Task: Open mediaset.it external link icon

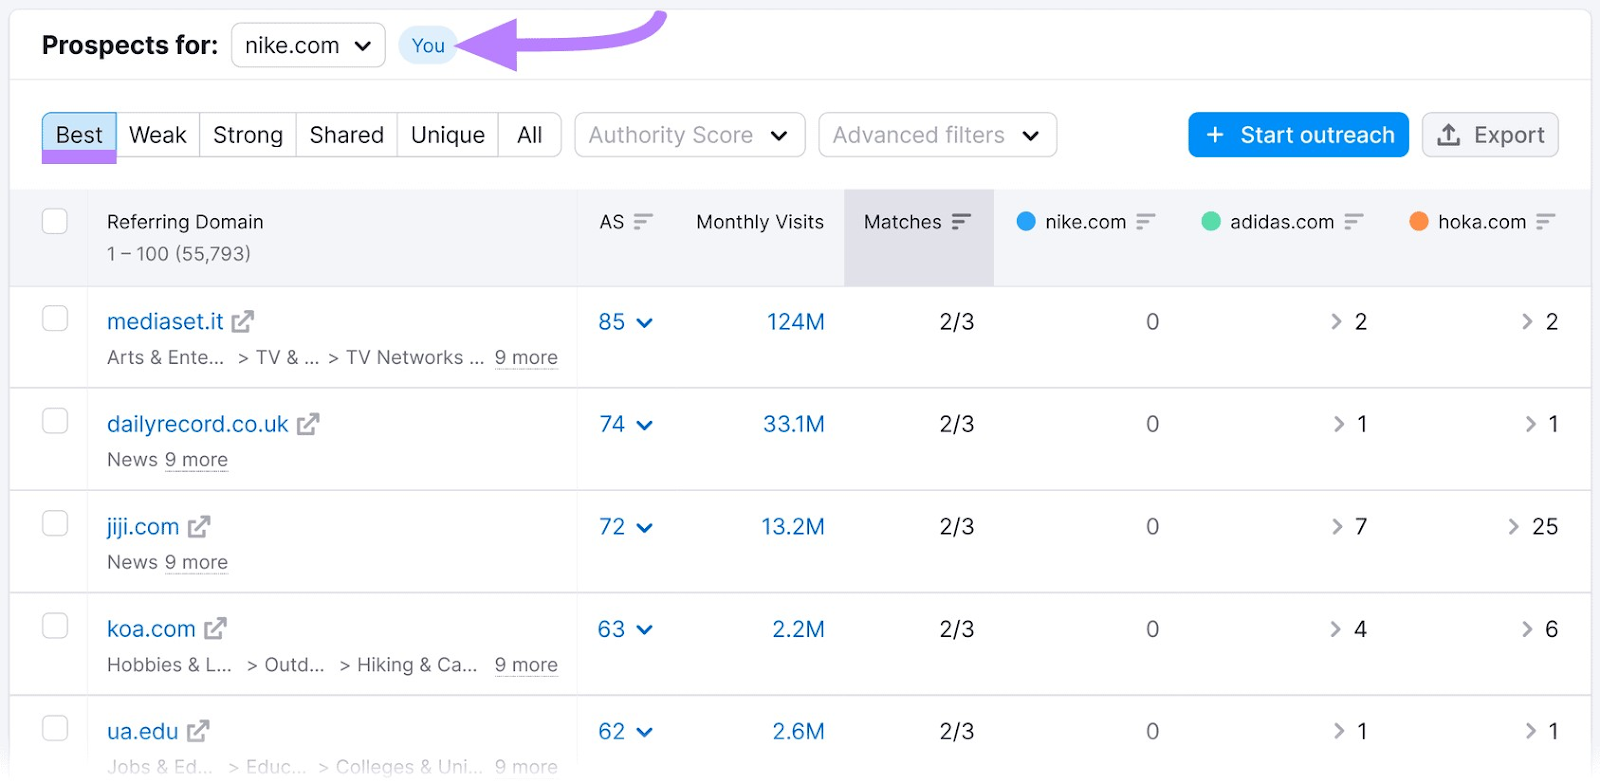Action: [243, 322]
